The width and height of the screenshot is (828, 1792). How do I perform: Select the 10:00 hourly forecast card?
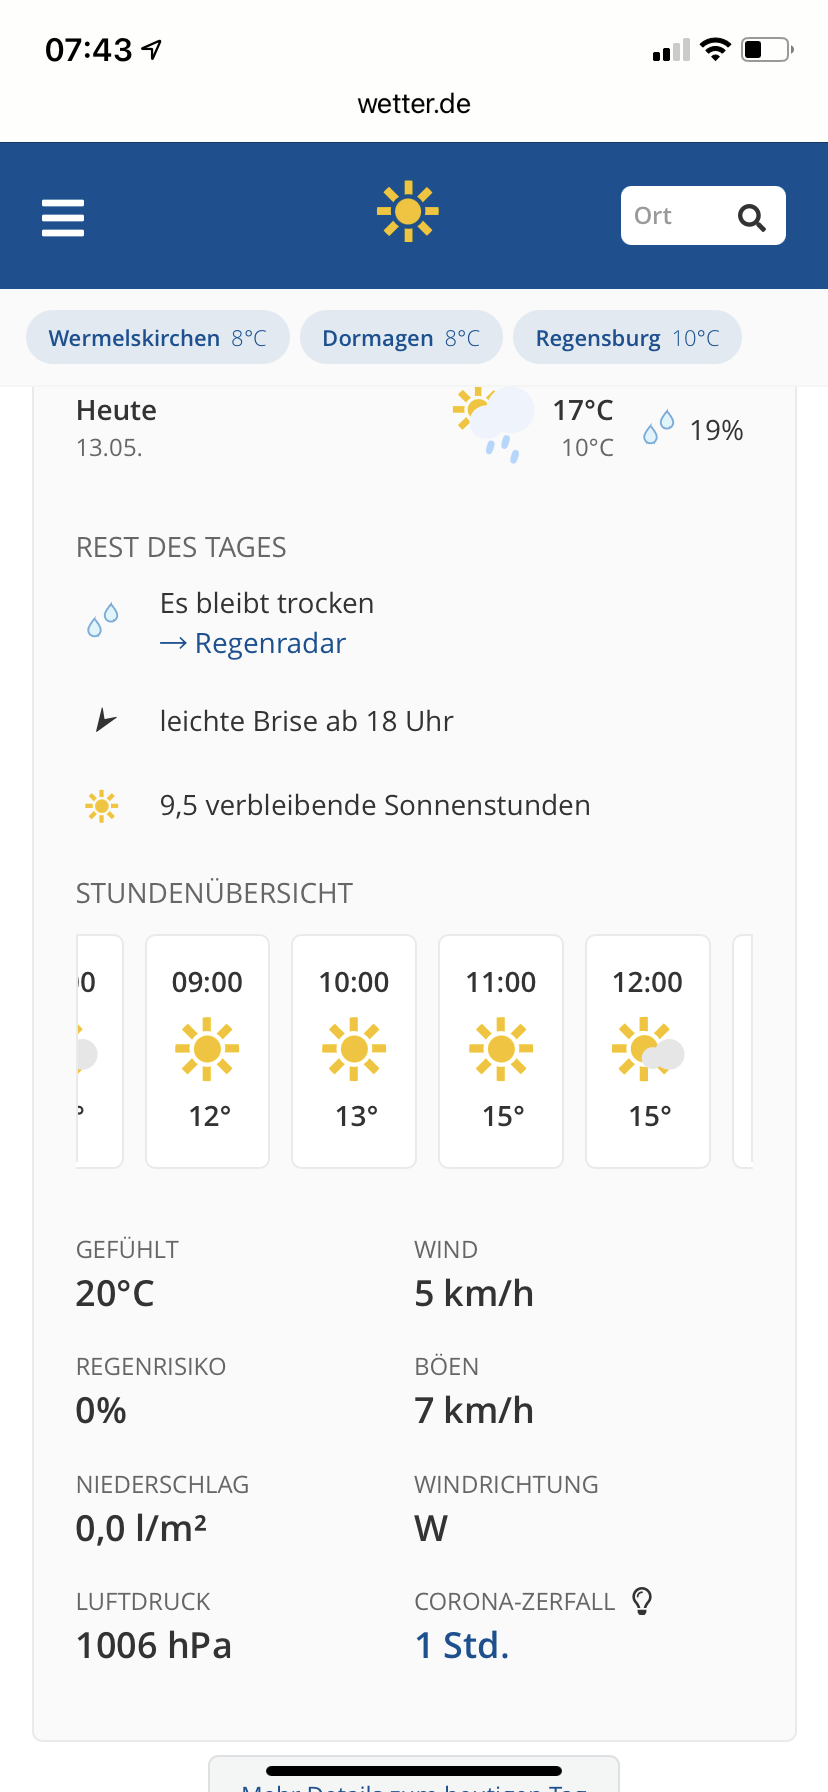tap(354, 1051)
